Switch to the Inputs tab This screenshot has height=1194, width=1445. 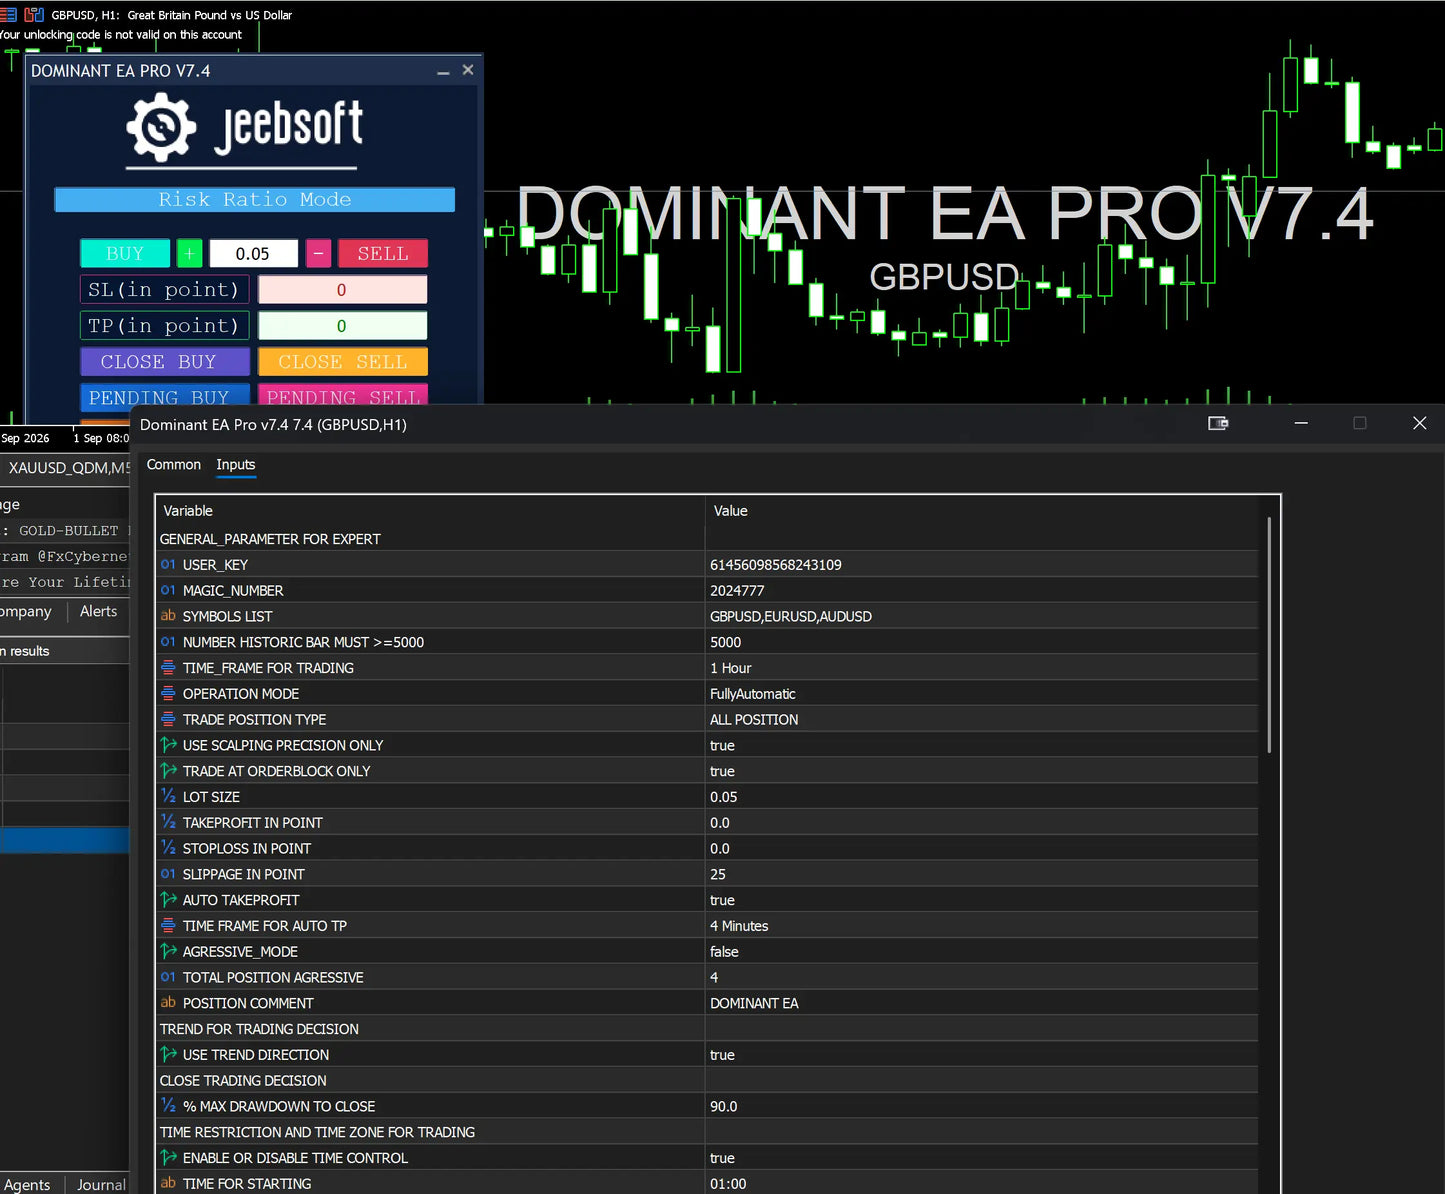pyautogui.click(x=236, y=465)
